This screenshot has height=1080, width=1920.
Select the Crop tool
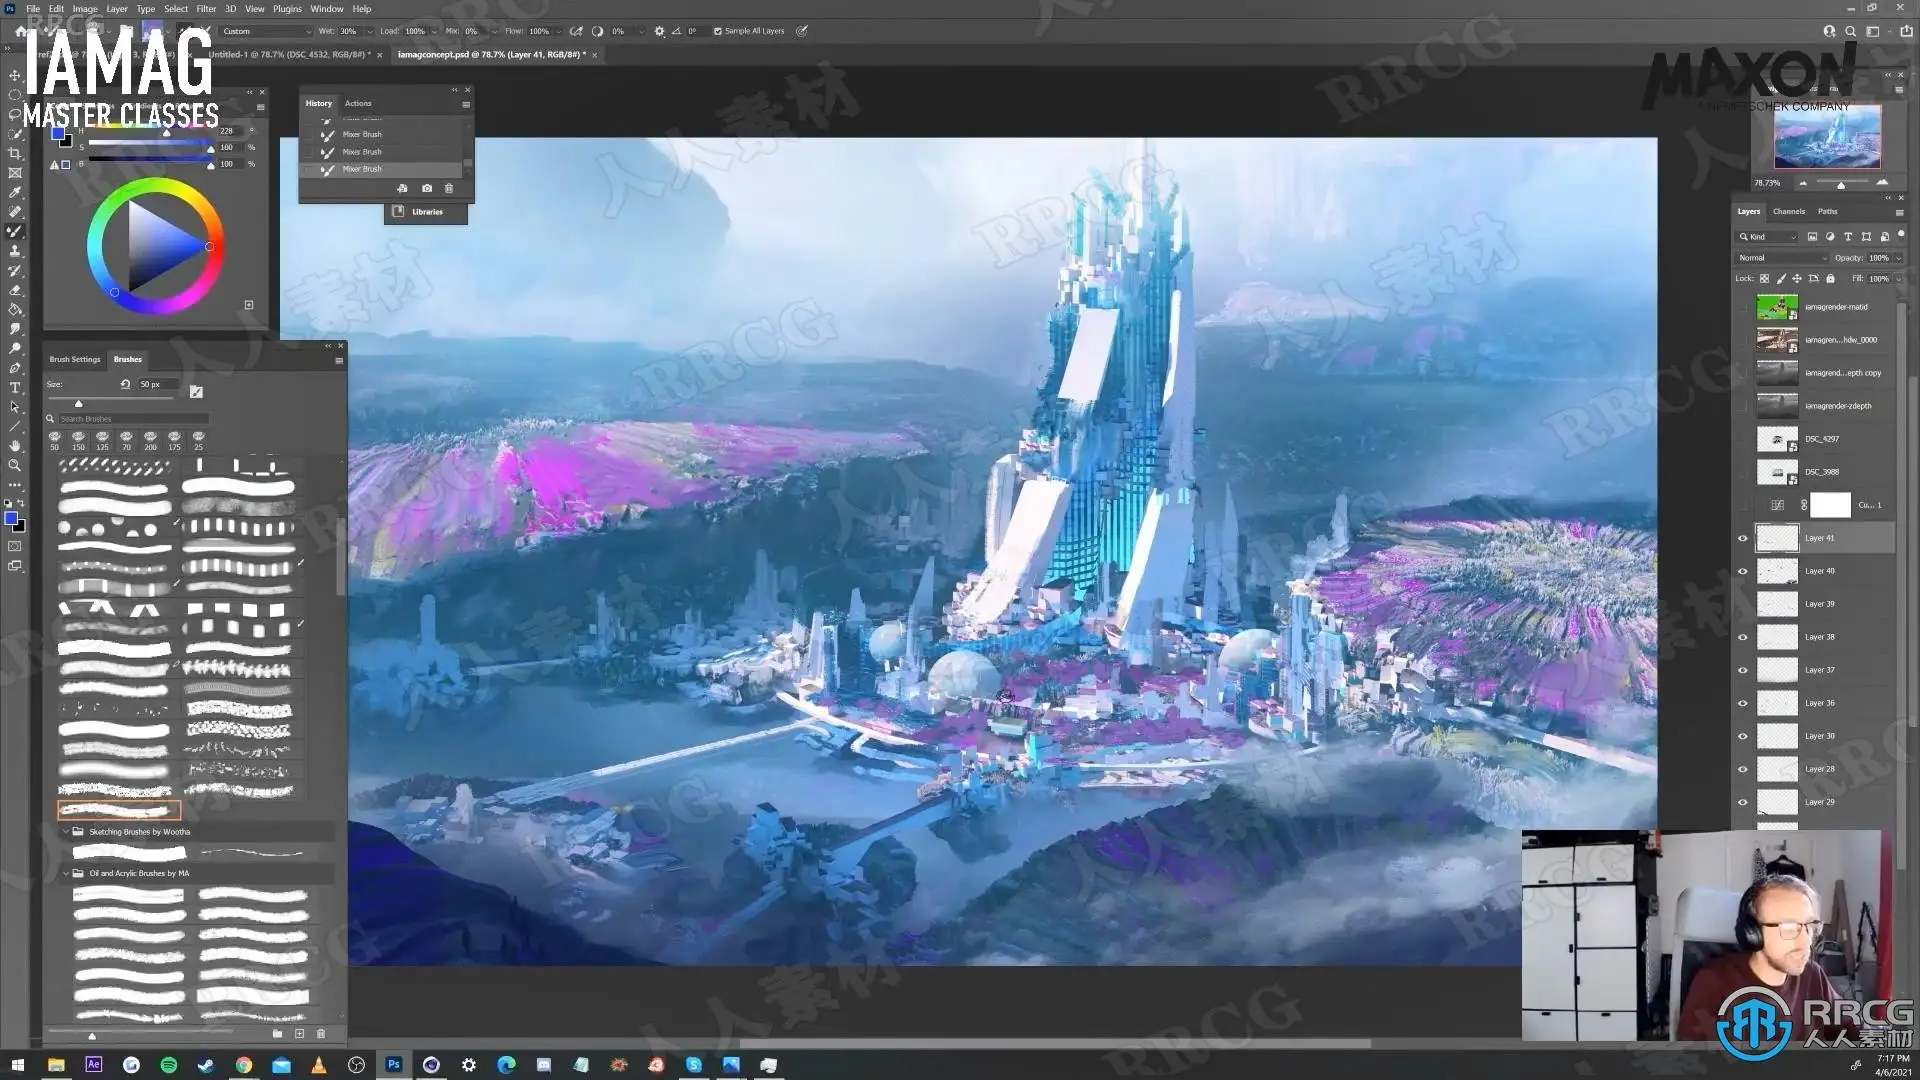(15, 153)
